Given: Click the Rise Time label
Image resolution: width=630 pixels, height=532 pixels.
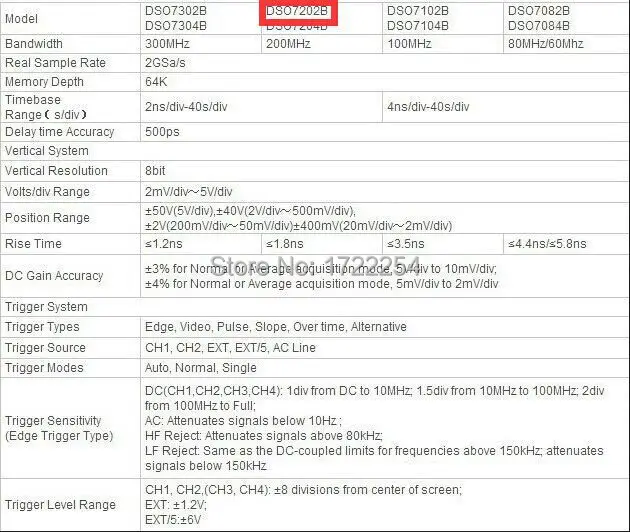Looking at the screenshot, I should 33,244.
